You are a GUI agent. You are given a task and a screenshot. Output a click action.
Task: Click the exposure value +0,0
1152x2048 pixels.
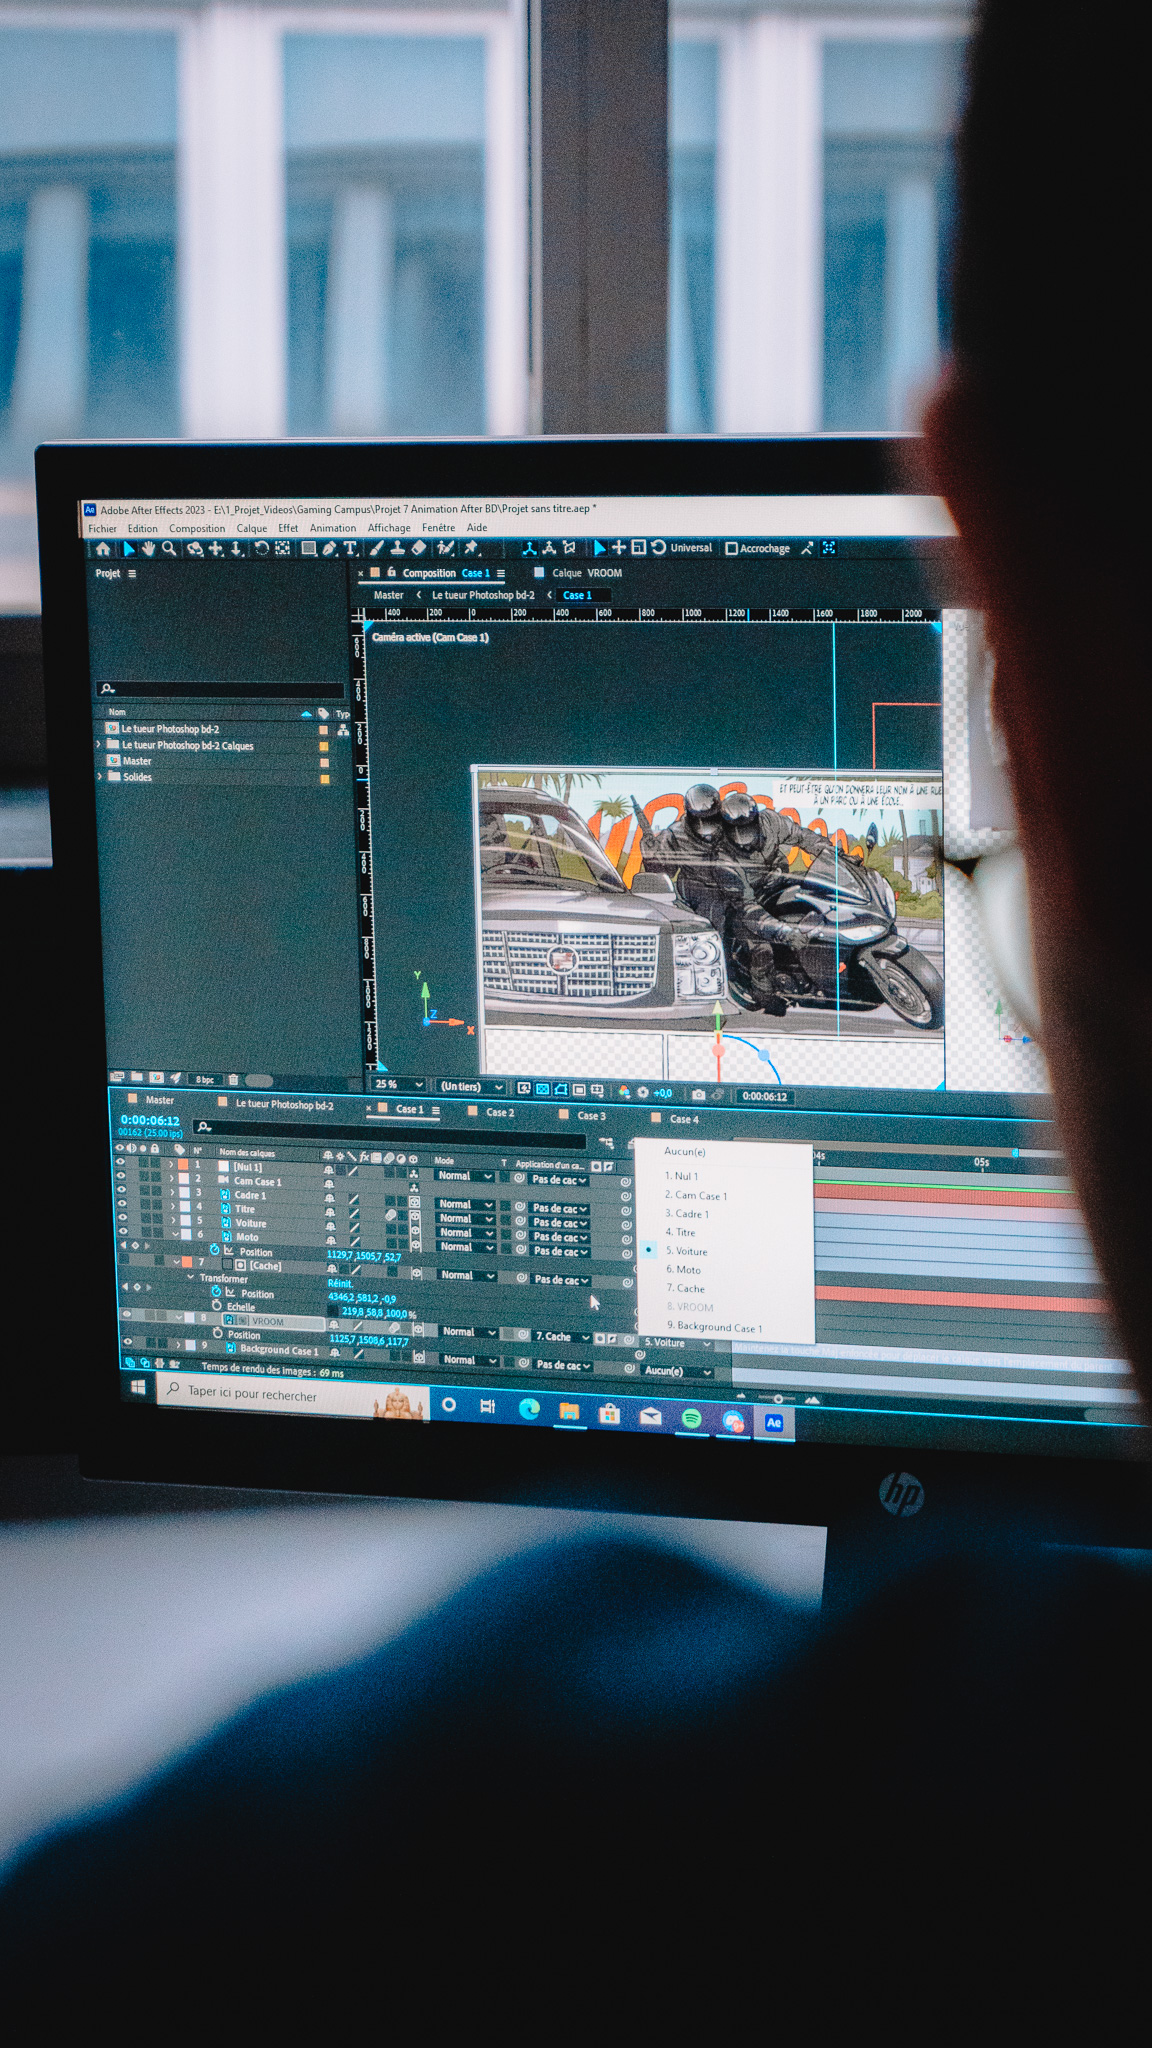coord(662,1093)
